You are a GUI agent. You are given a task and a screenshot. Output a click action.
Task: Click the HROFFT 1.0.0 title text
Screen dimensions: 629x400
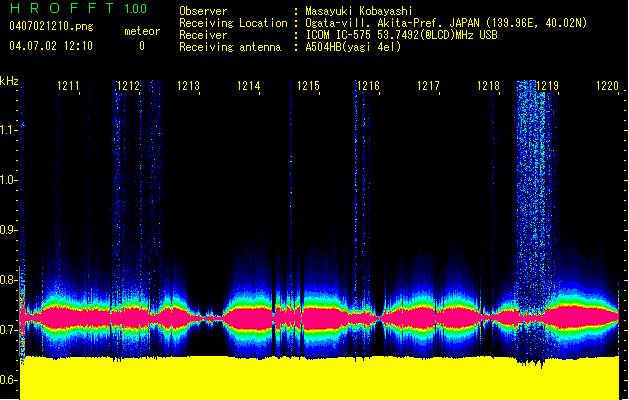pyautogui.click(x=79, y=8)
